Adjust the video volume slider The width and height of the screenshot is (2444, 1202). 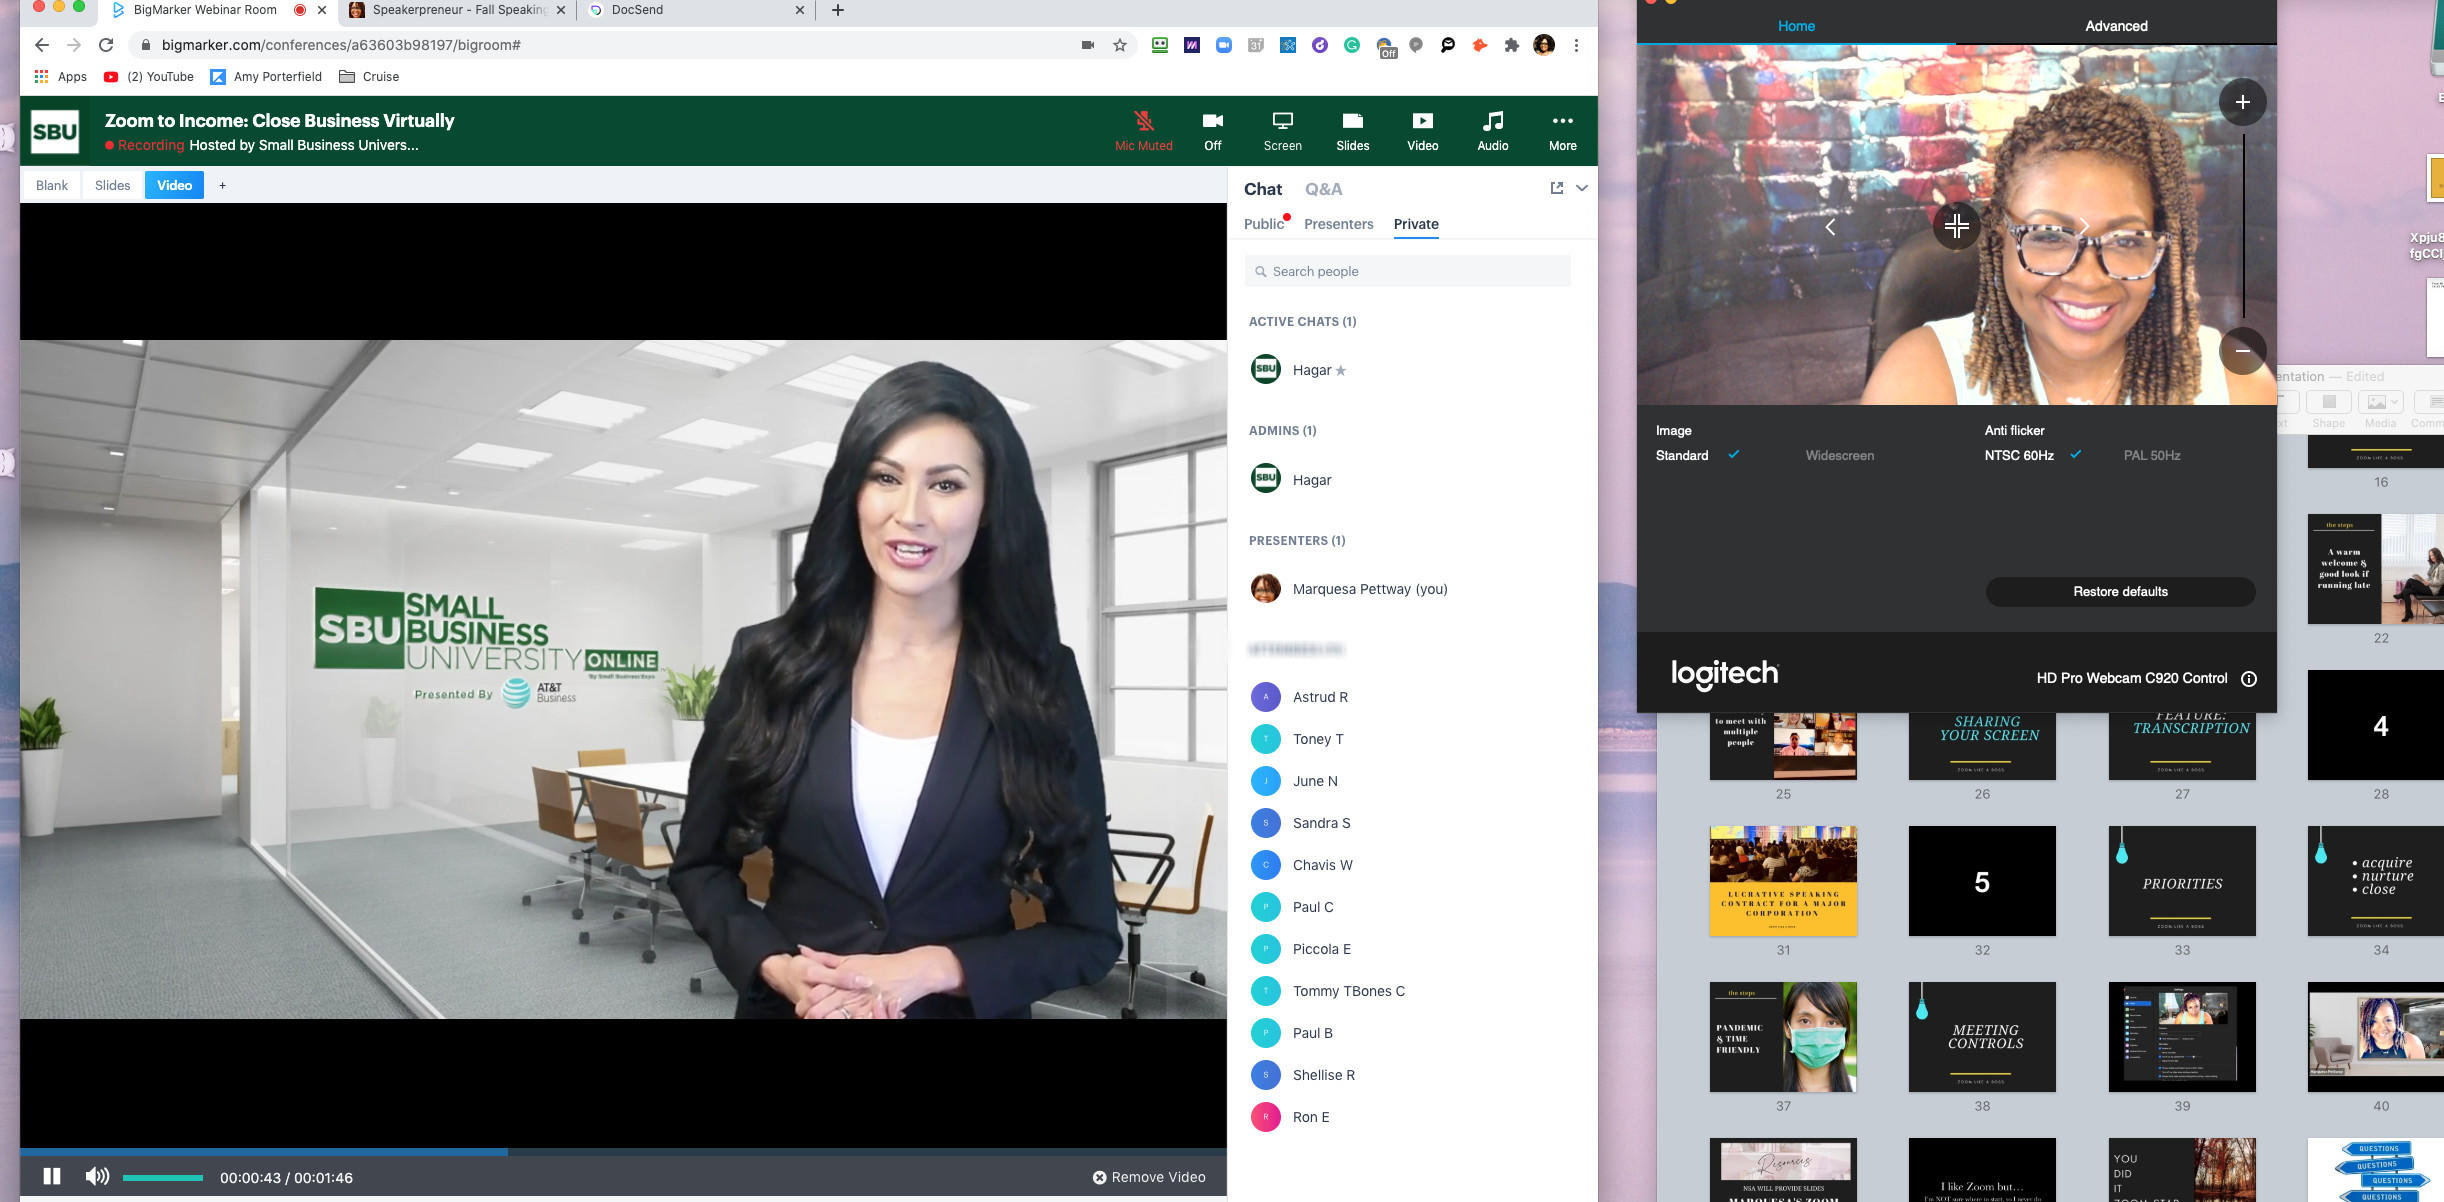tap(162, 1178)
